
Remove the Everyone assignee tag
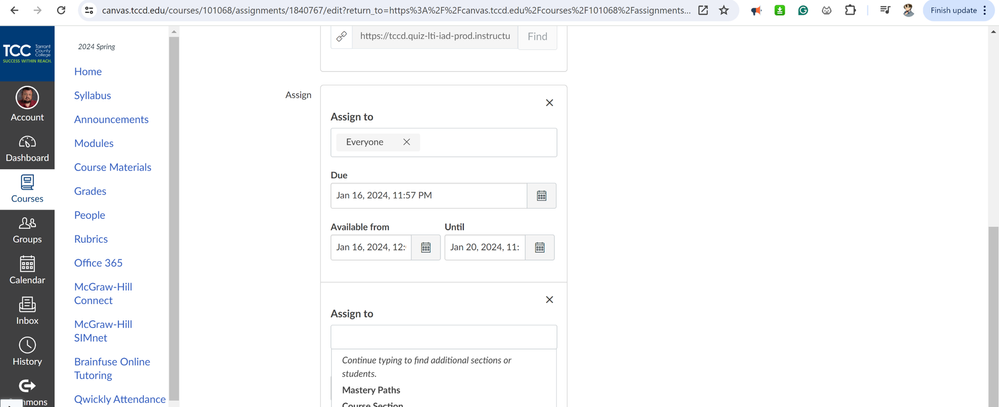pyautogui.click(x=406, y=142)
